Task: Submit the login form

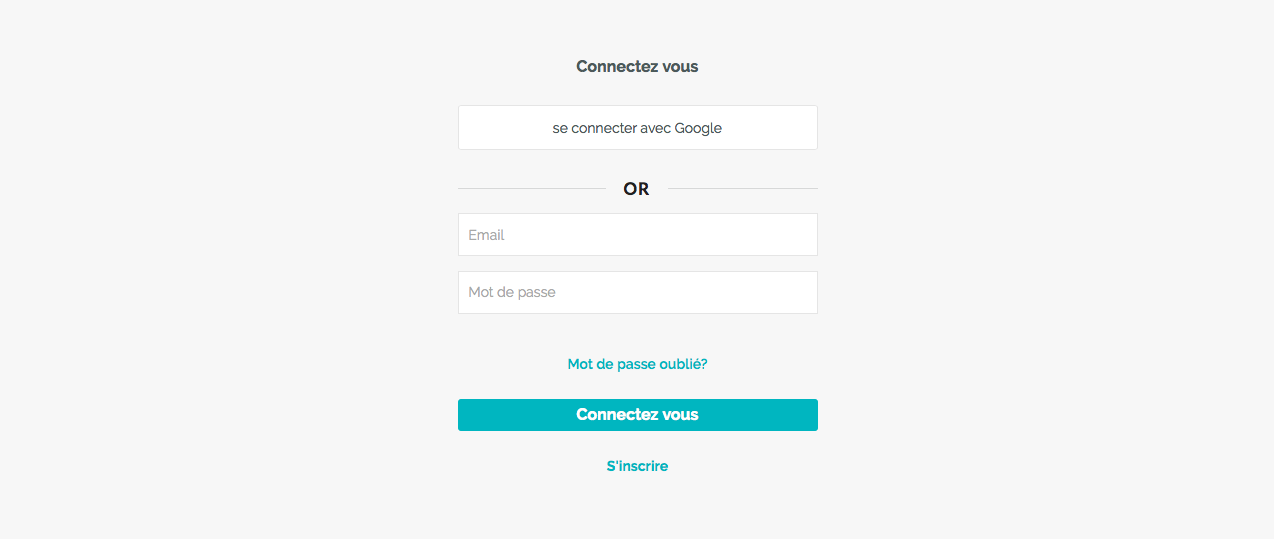Action: [x=637, y=415]
